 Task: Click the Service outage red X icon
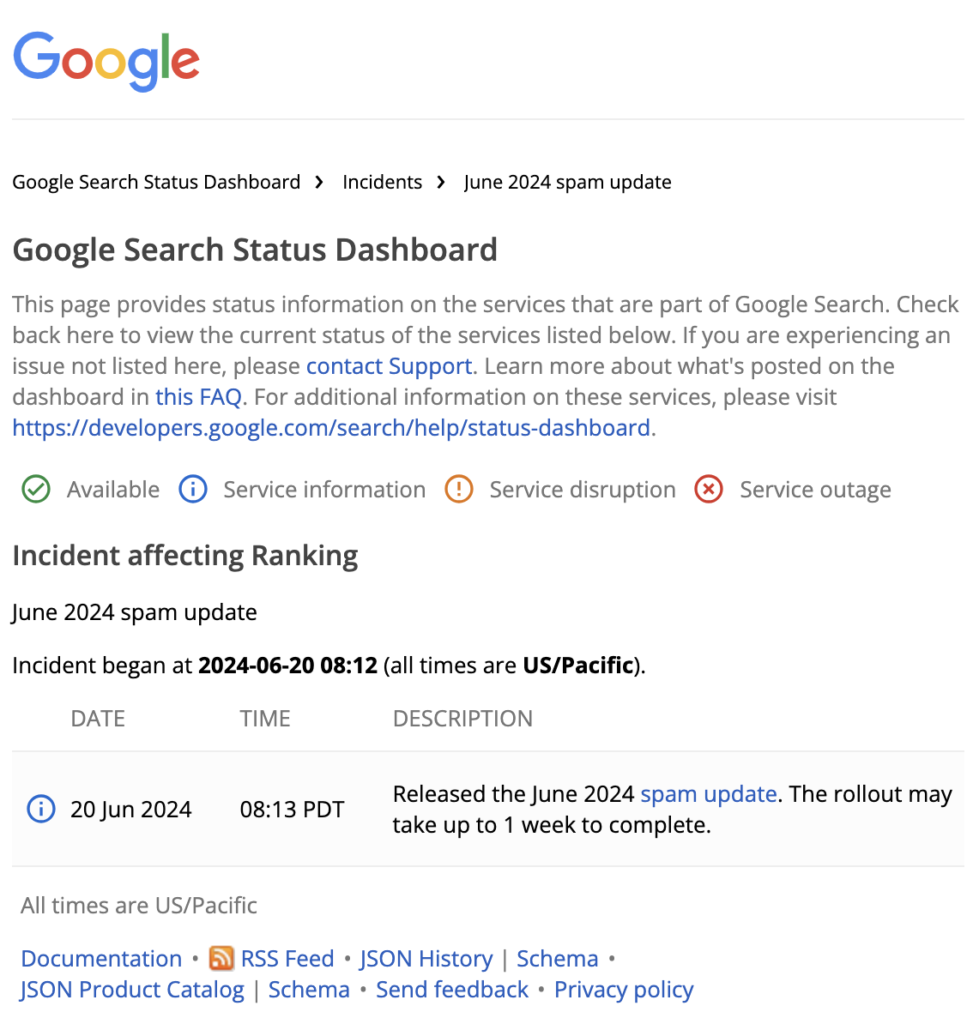tap(708, 489)
